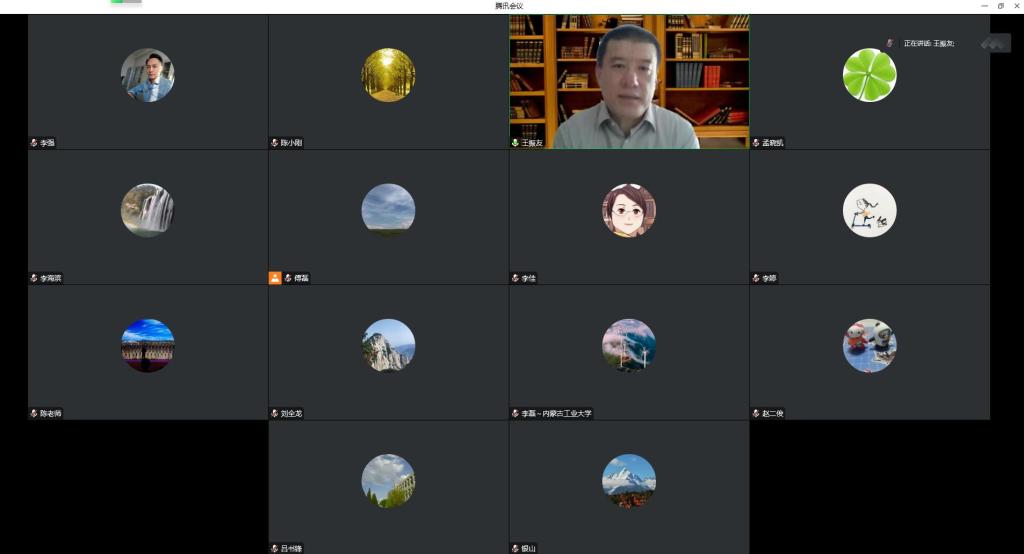Click the cartoon girl avatar of 李佳
The width and height of the screenshot is (1024, 554).
pos(629,210)
